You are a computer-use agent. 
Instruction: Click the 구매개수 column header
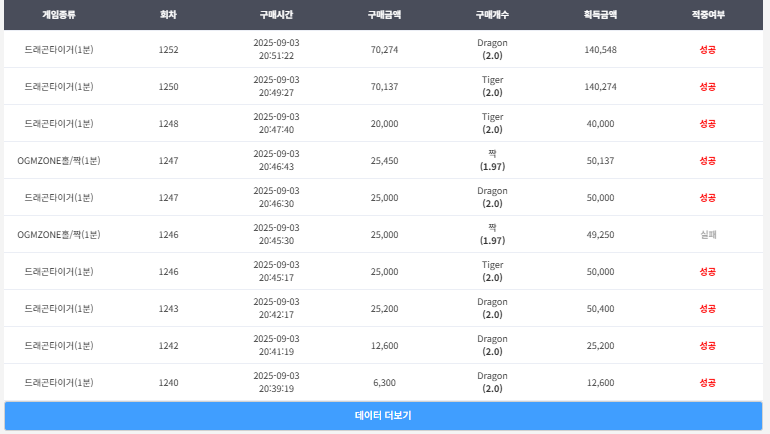click(493, 15)
